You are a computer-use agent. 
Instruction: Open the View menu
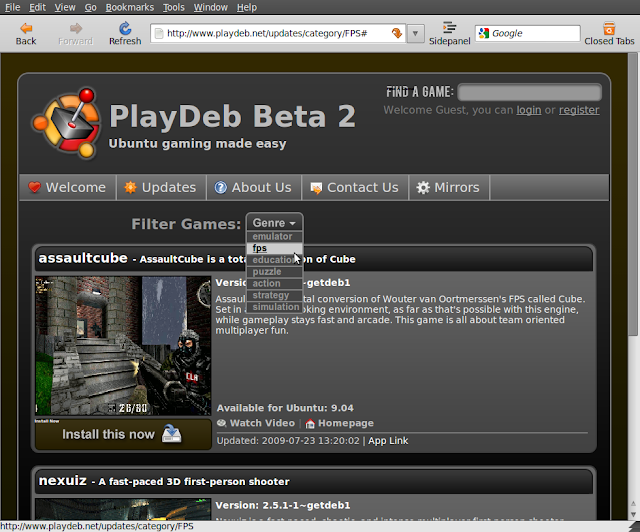(65, 7)
